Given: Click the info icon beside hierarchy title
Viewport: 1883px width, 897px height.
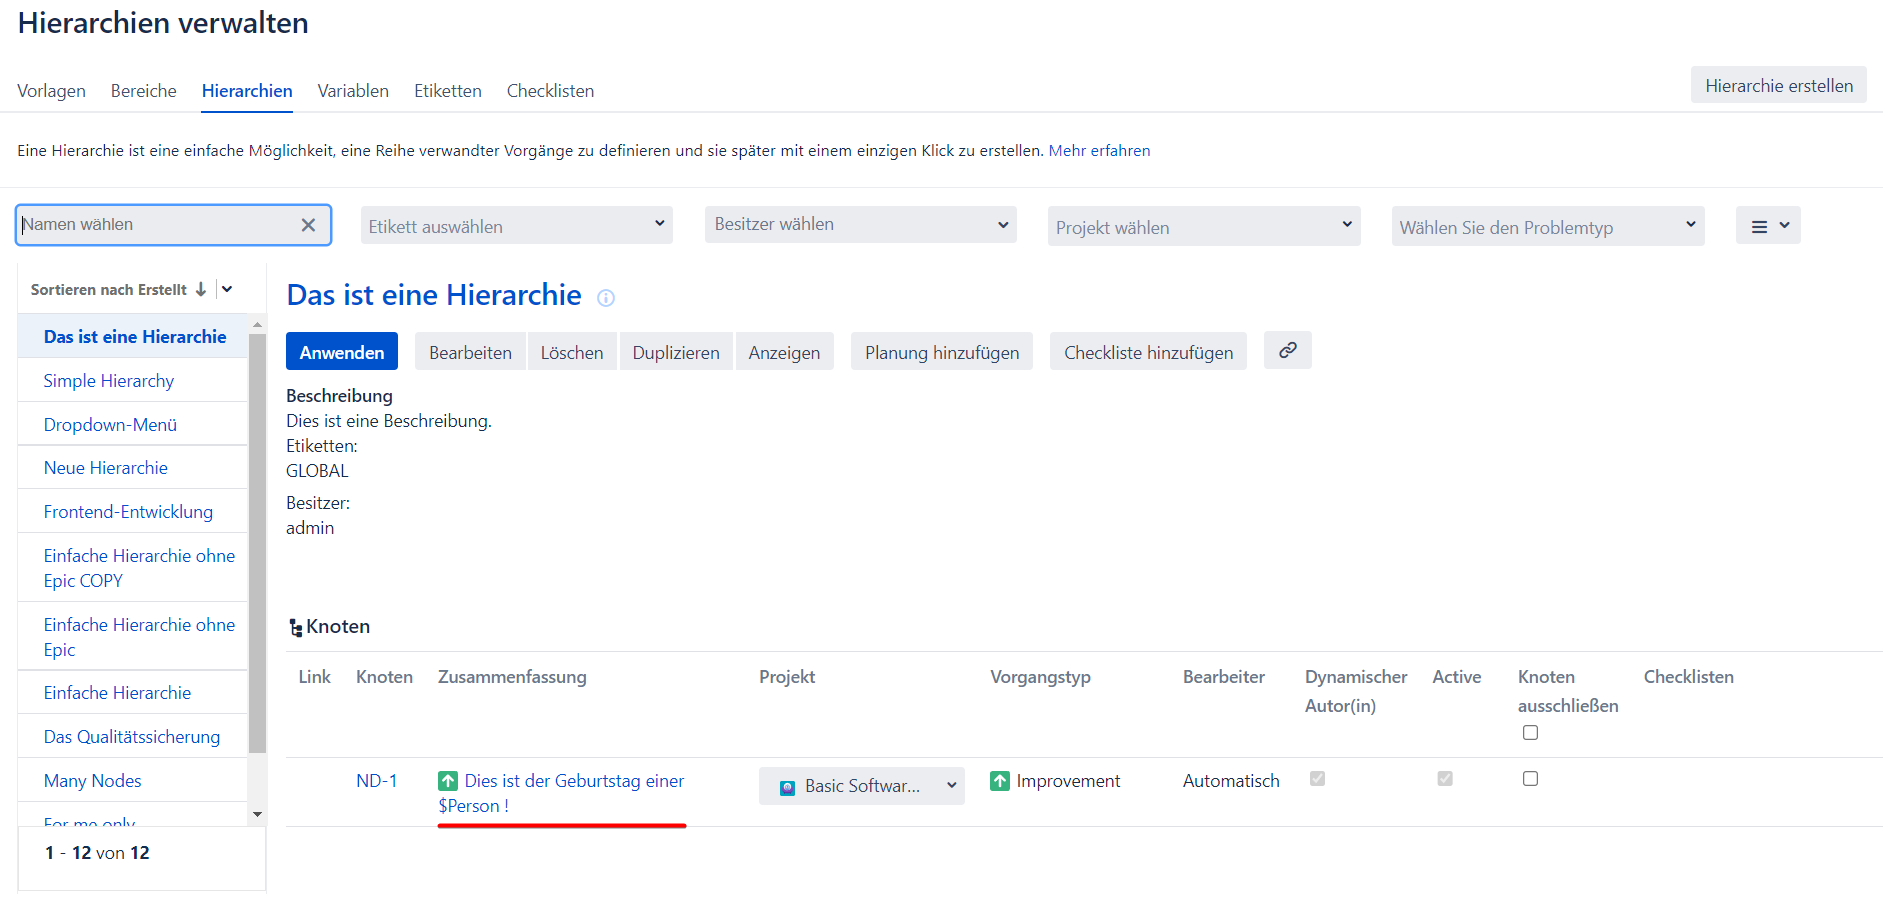Looking at the screenshot, I should pos(606,298).
